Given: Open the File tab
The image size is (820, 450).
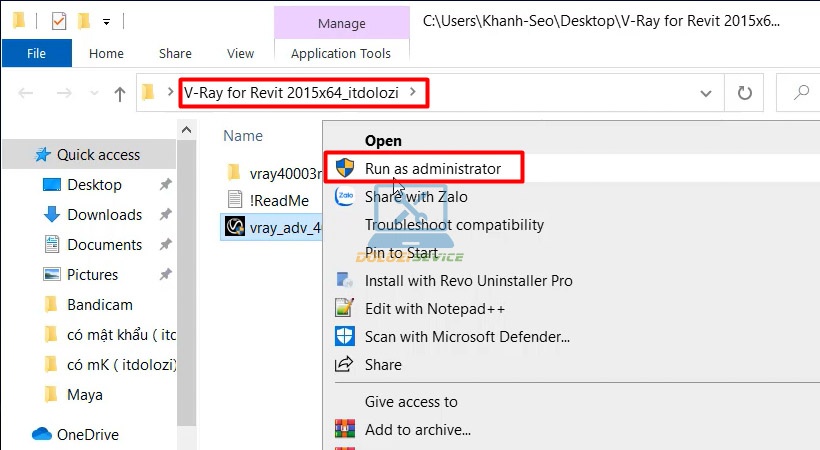Looking at the screenshot, I should (37, 53).
